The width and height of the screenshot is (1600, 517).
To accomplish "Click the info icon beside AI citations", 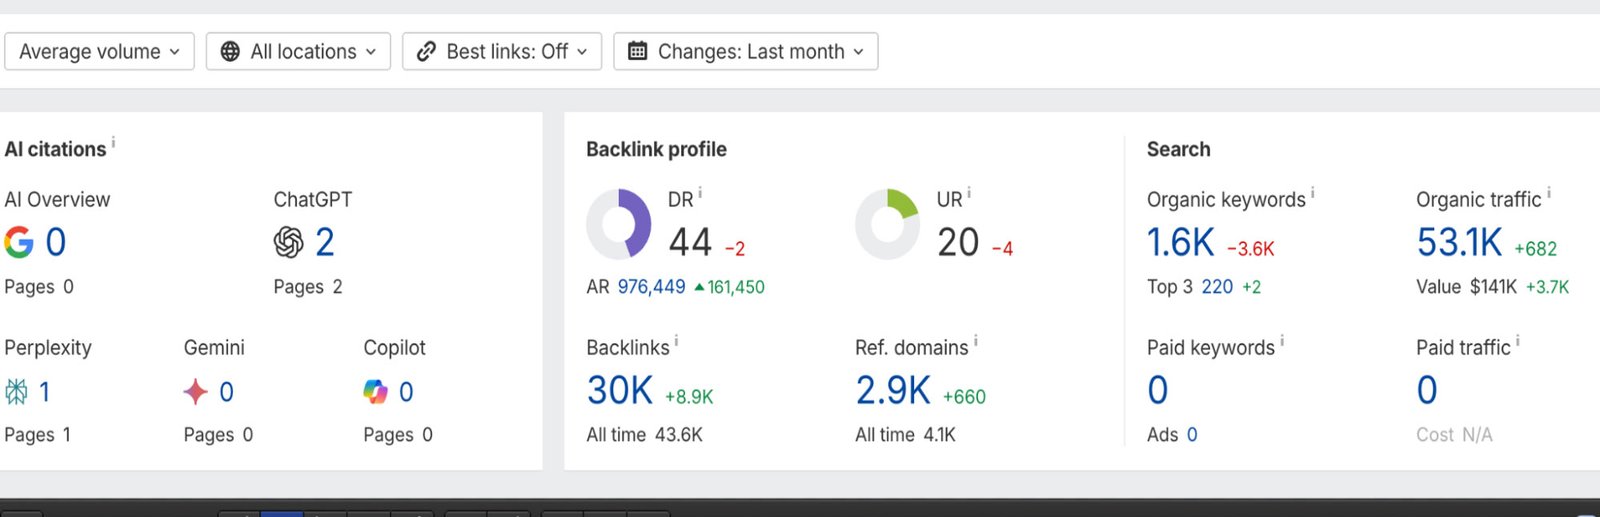I will click(x=113, y=143).
